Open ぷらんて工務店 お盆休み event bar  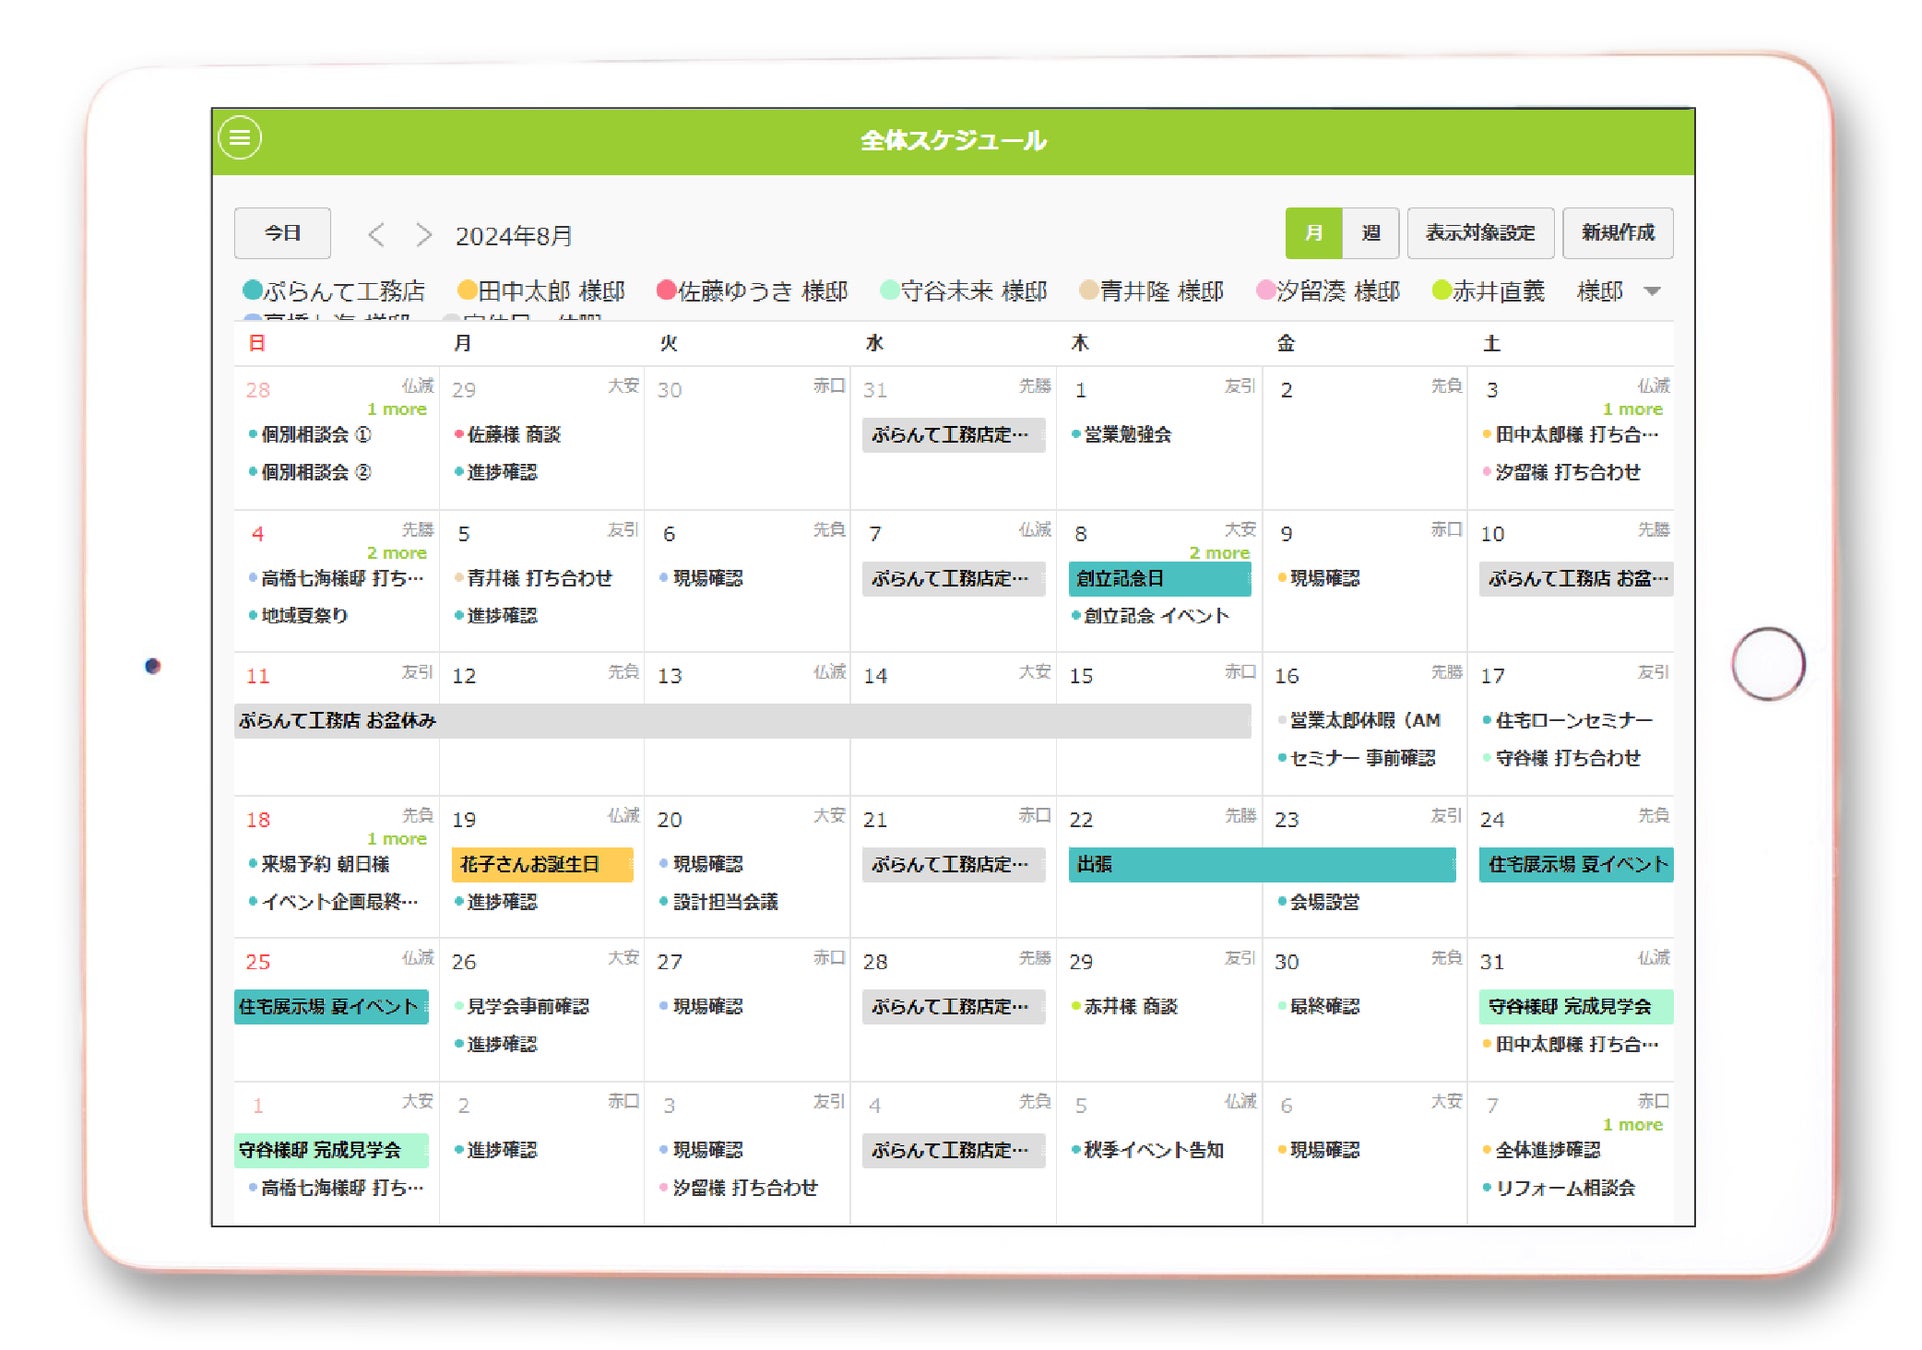pos(741,721)
